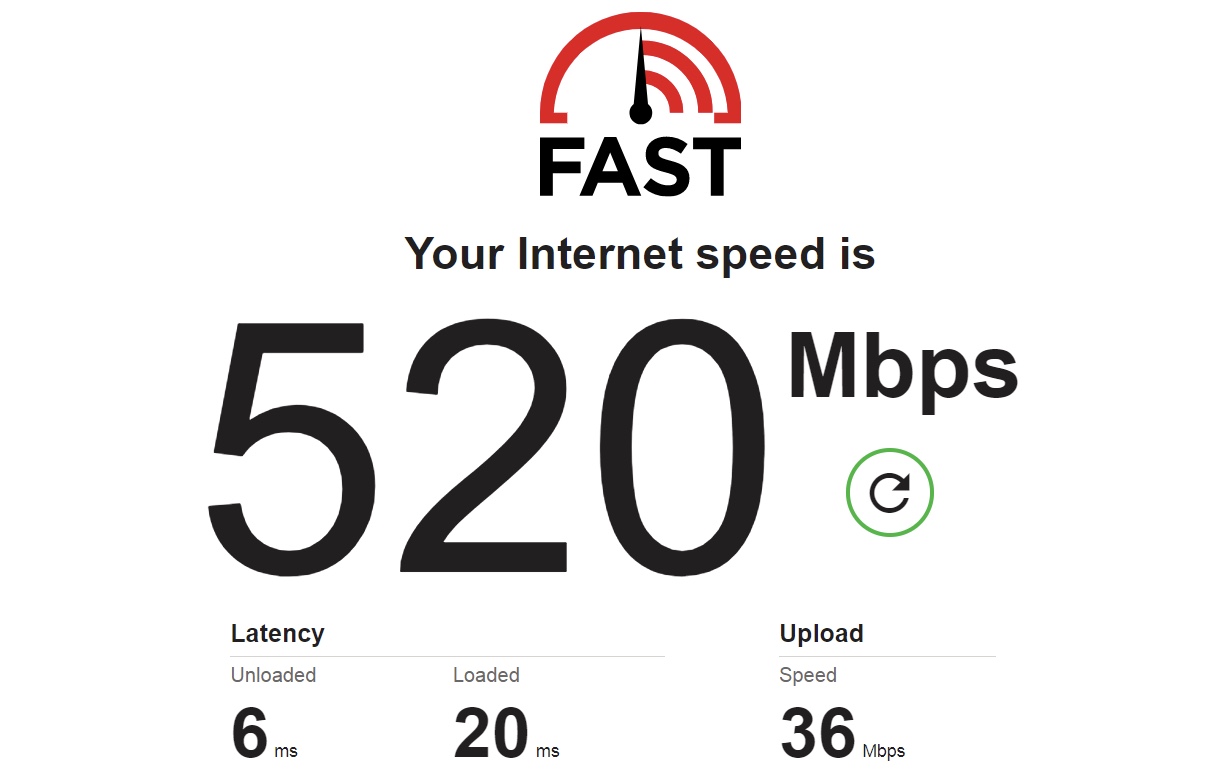Click the ms unit next to 6

286,751
